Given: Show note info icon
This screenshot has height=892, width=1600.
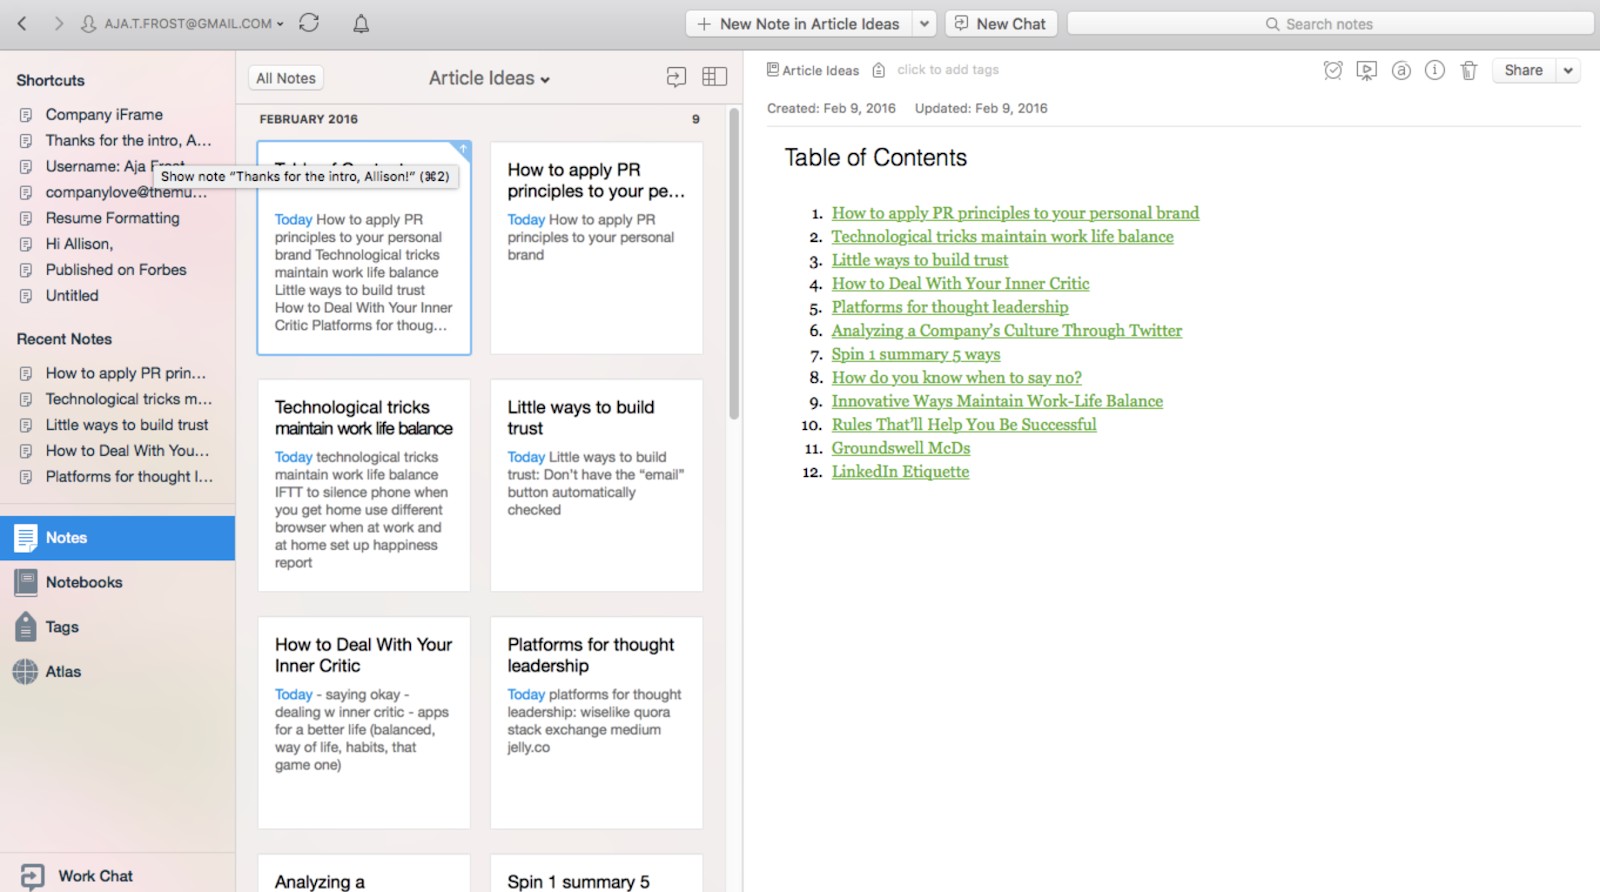Looking at the screenshot, I should click(x=1435, y=70).
